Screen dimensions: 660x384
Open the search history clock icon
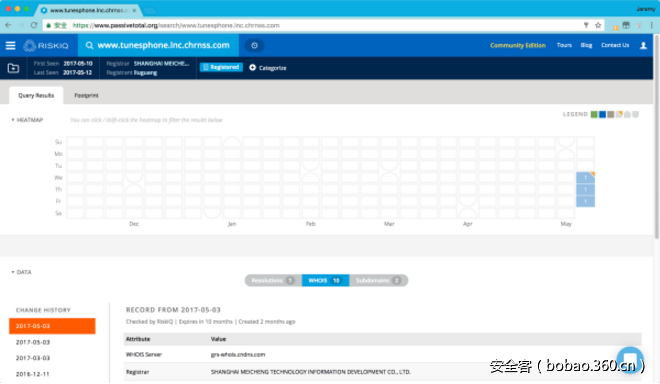[254, 45]
